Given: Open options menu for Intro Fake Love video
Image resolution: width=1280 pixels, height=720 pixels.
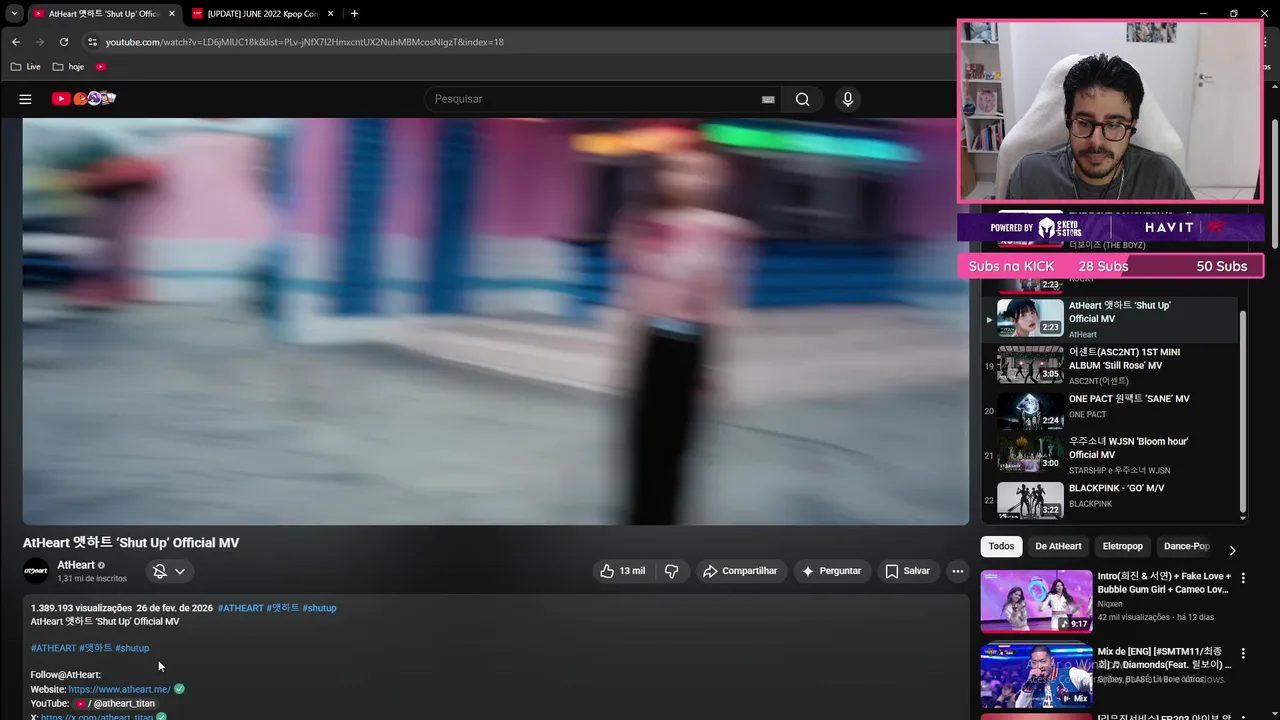Looking at the screenshot, I should pyautogui.click(x=1243, y=578).
